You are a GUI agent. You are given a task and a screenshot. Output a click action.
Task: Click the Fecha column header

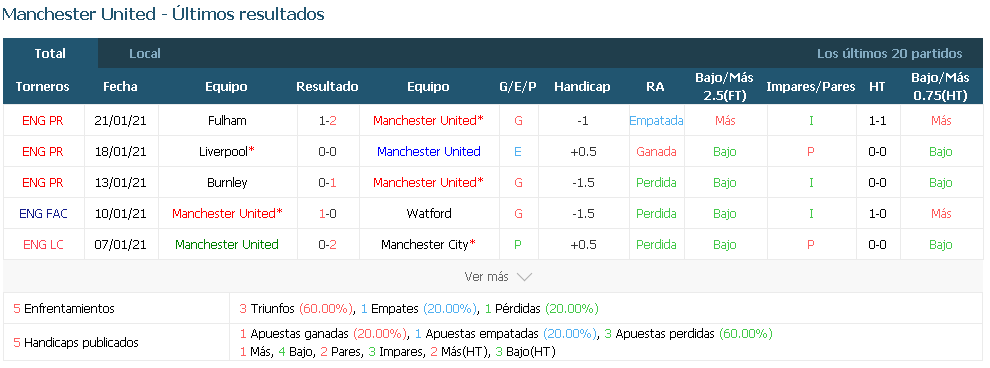(120, 86)
